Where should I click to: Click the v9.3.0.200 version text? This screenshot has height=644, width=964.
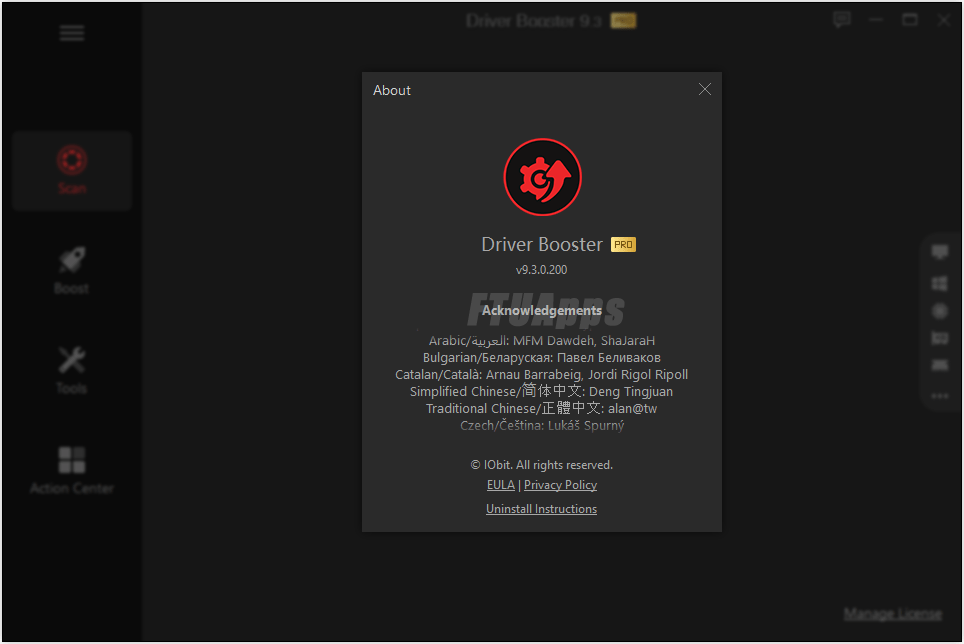pos(541,270)
